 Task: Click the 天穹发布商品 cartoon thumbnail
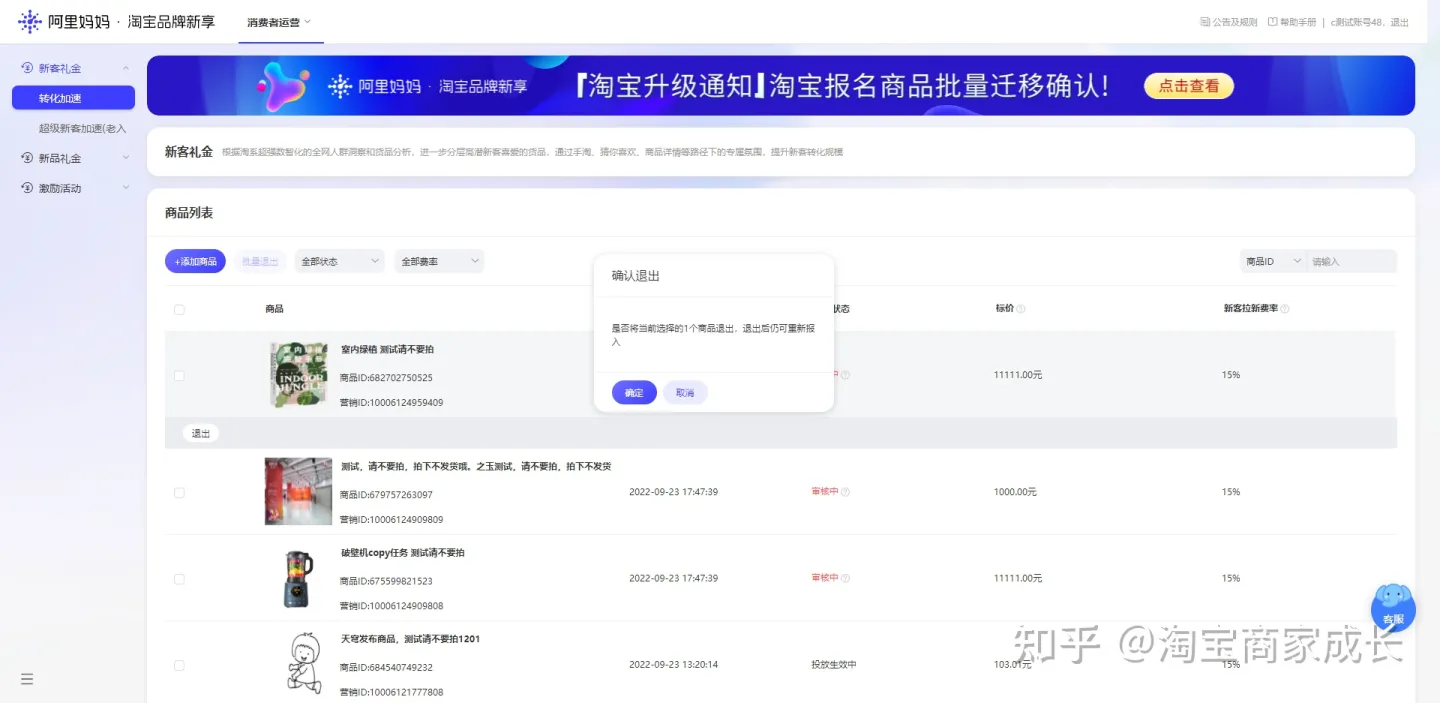pyautogui.click(x=303, y=663)
